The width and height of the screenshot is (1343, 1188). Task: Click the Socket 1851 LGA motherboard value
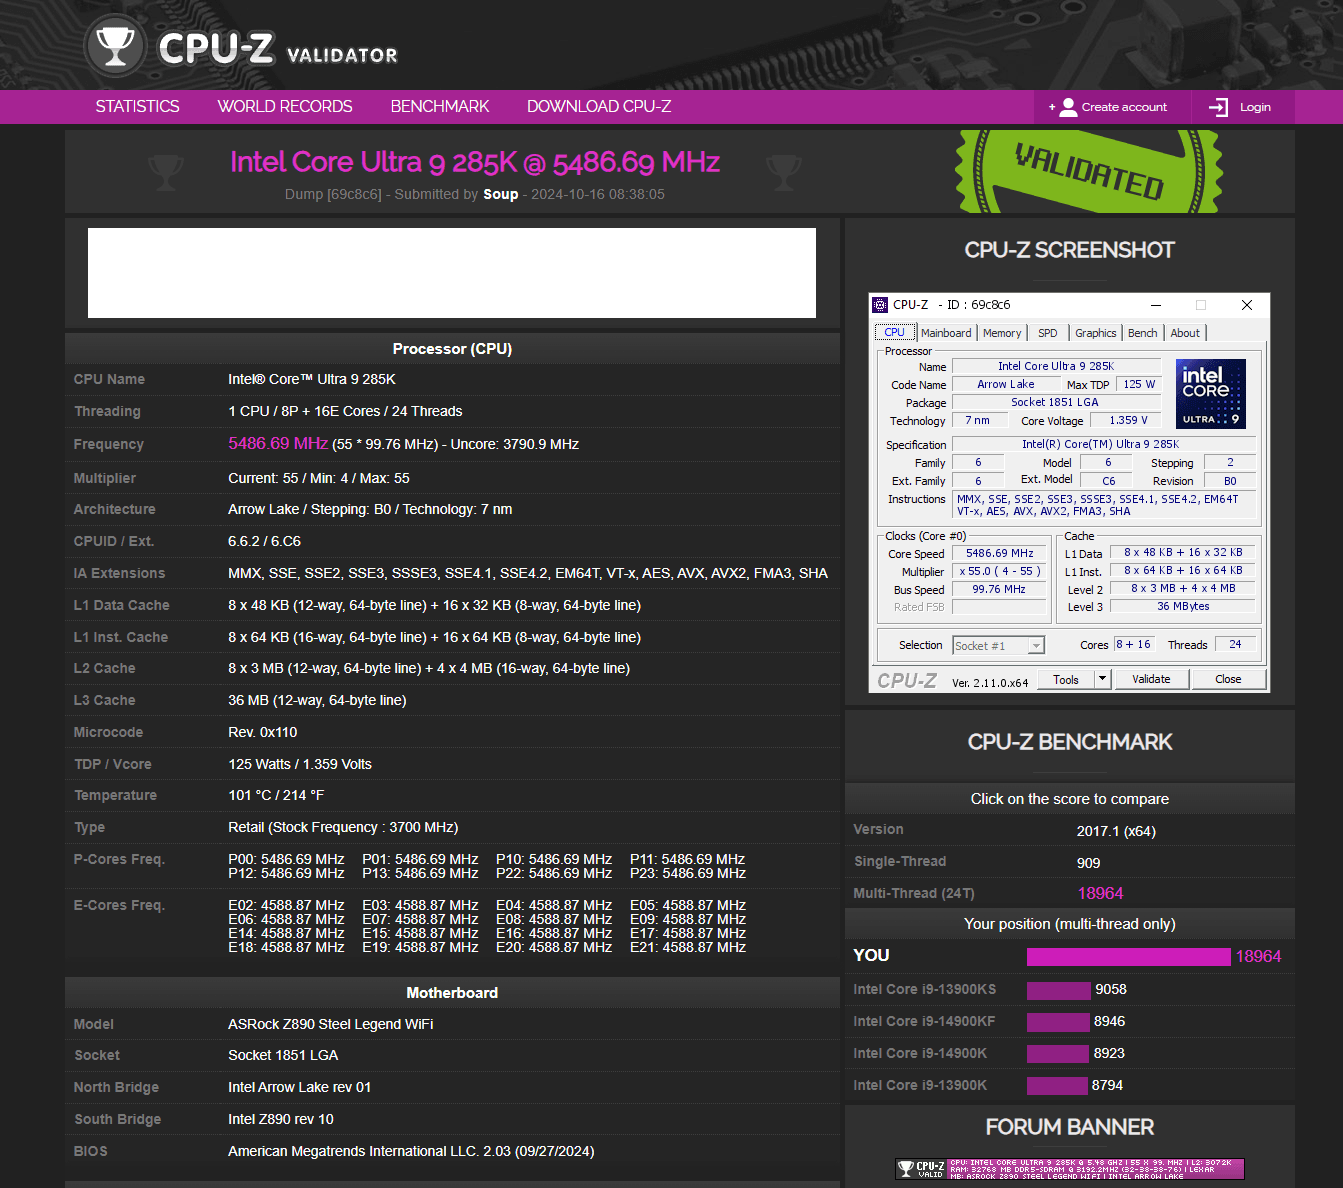[x=283, y=1055]
